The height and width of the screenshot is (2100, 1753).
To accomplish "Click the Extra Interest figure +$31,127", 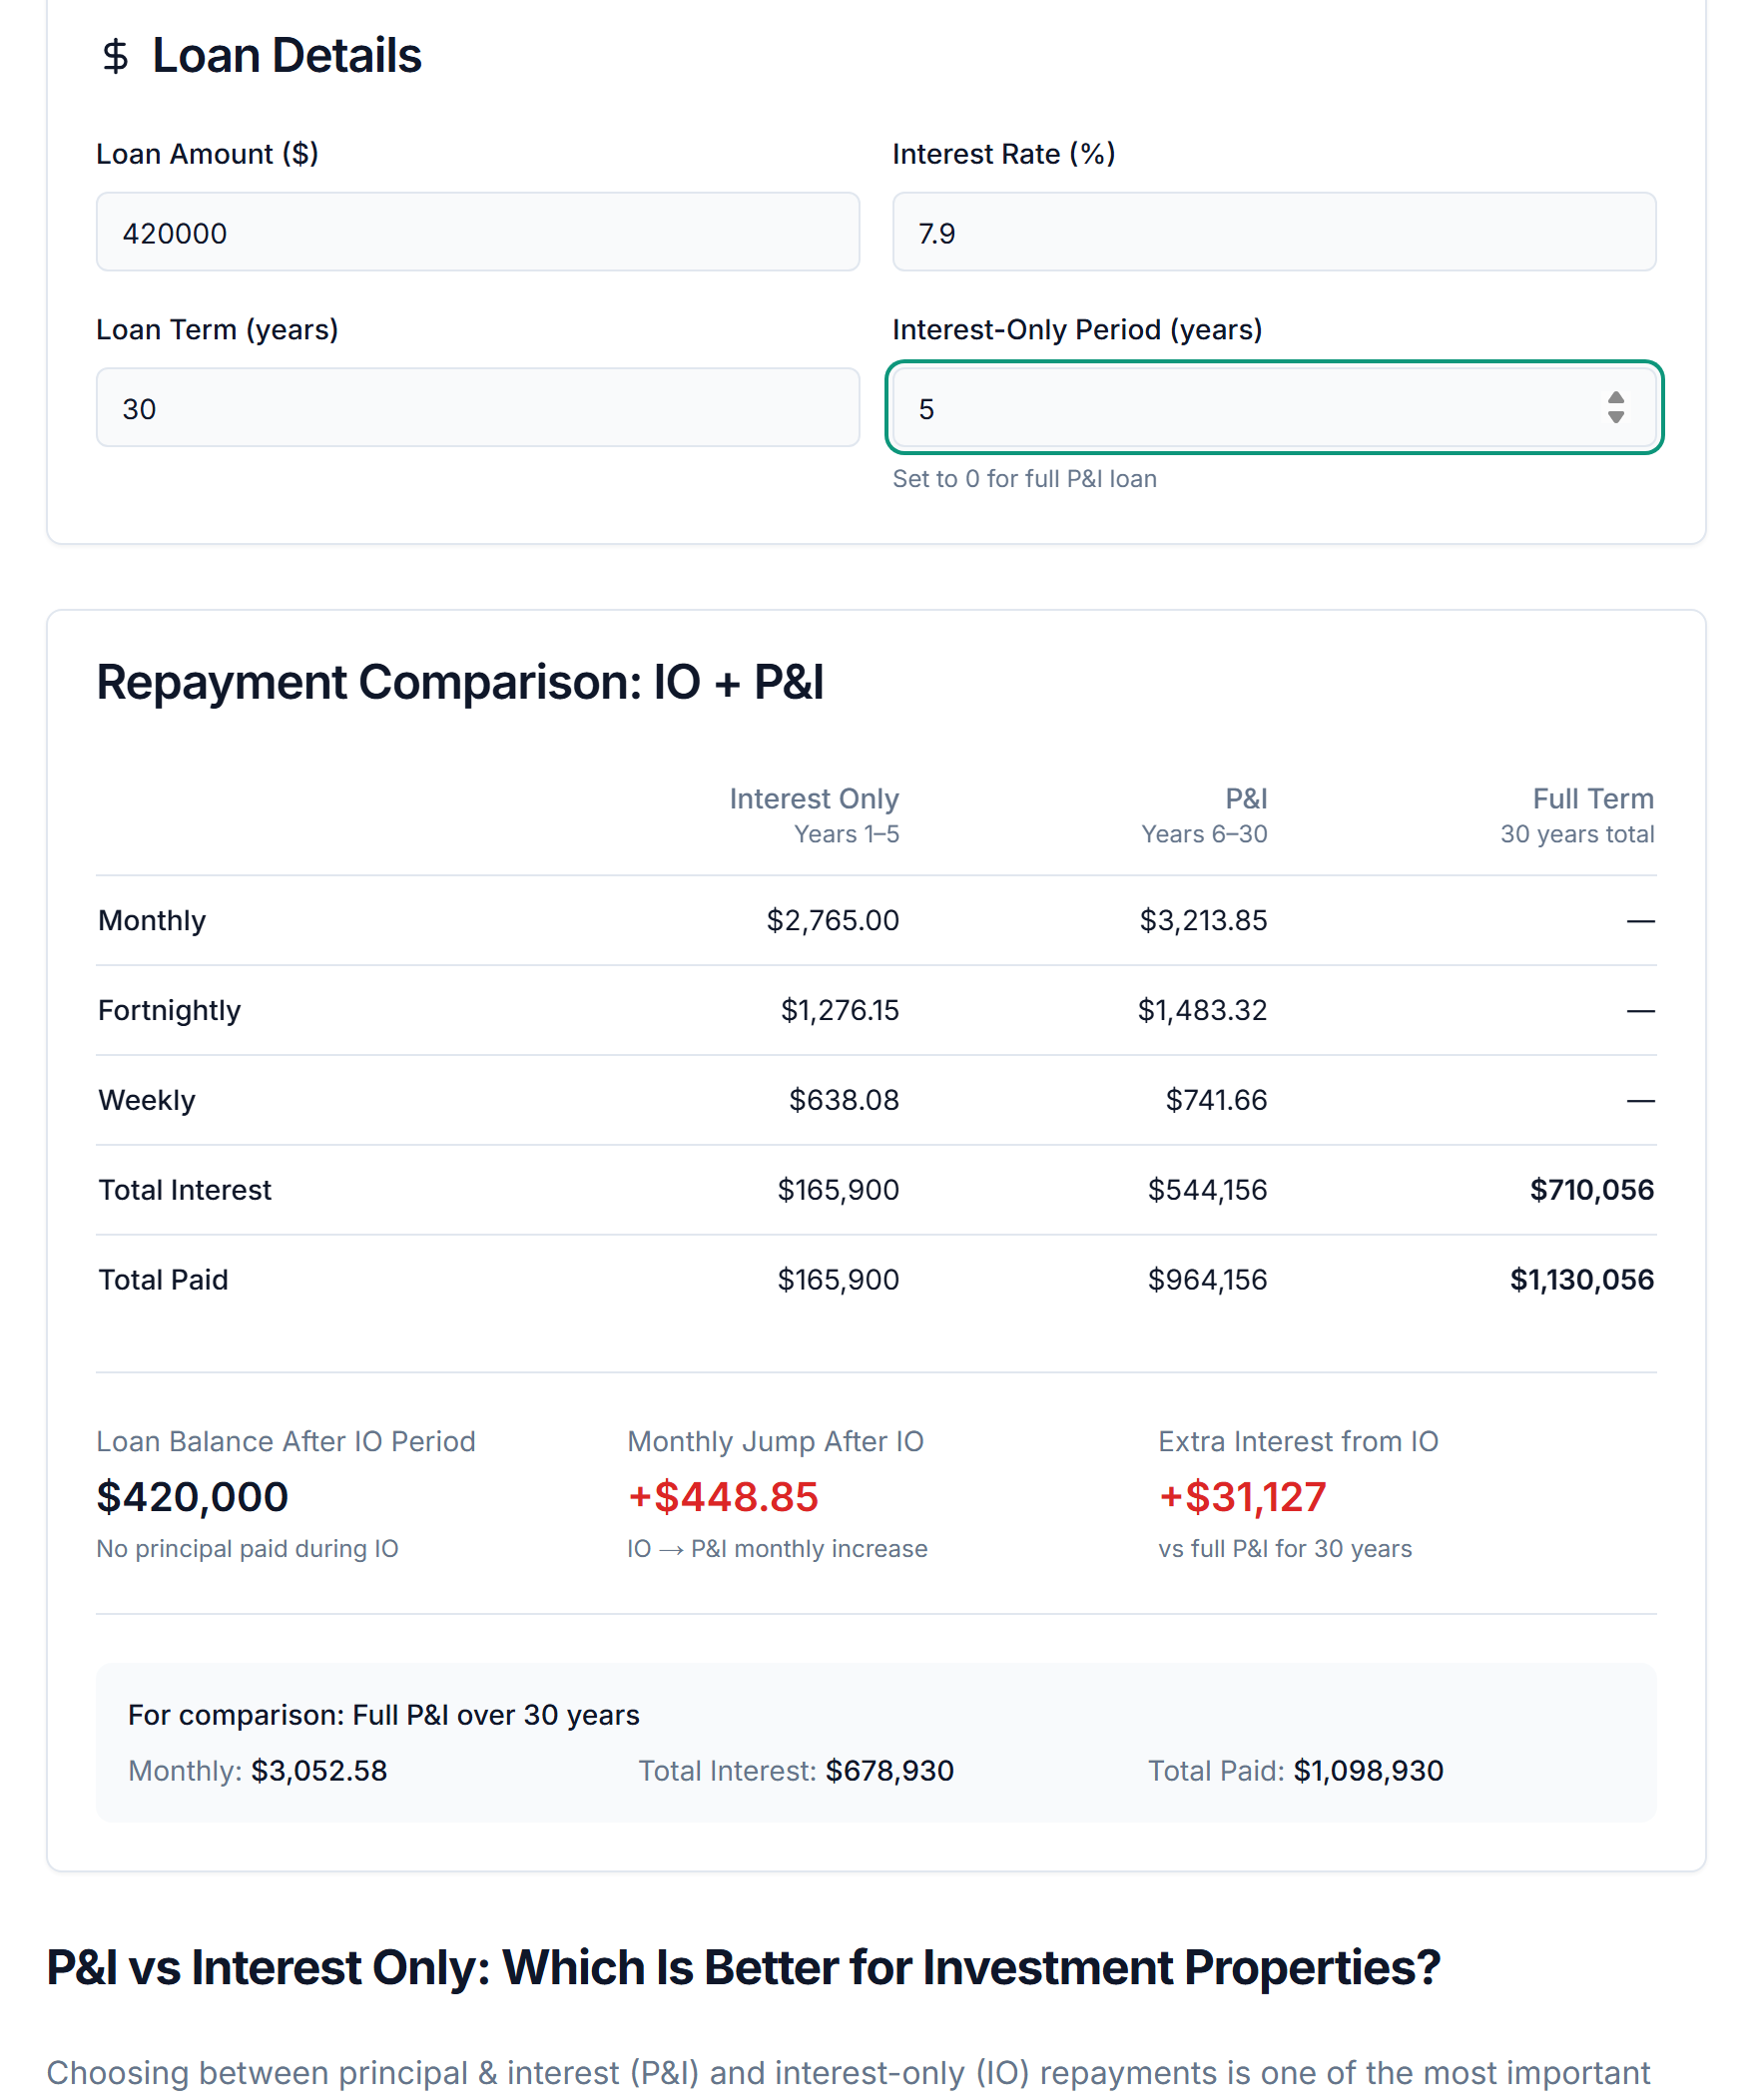I will [1242, 1497].
